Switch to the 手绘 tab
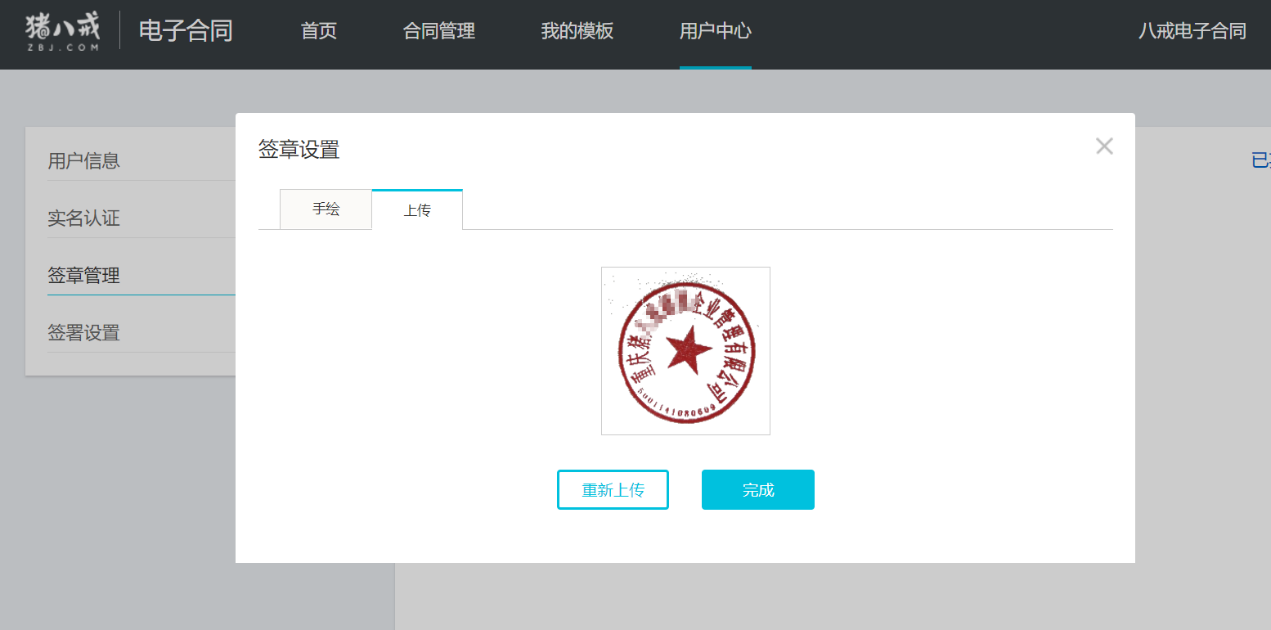 point(325,209)
